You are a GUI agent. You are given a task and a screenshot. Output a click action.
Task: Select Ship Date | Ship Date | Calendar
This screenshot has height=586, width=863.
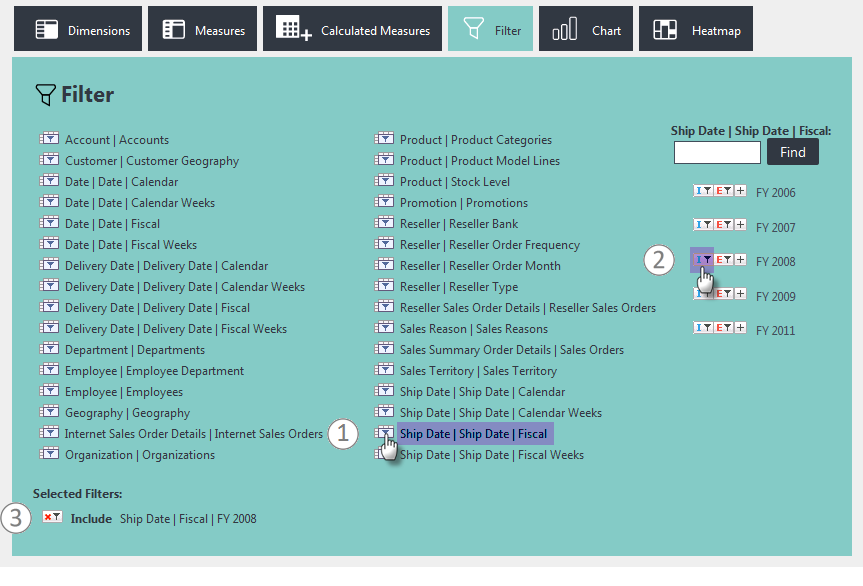click(x=483, y=392)
